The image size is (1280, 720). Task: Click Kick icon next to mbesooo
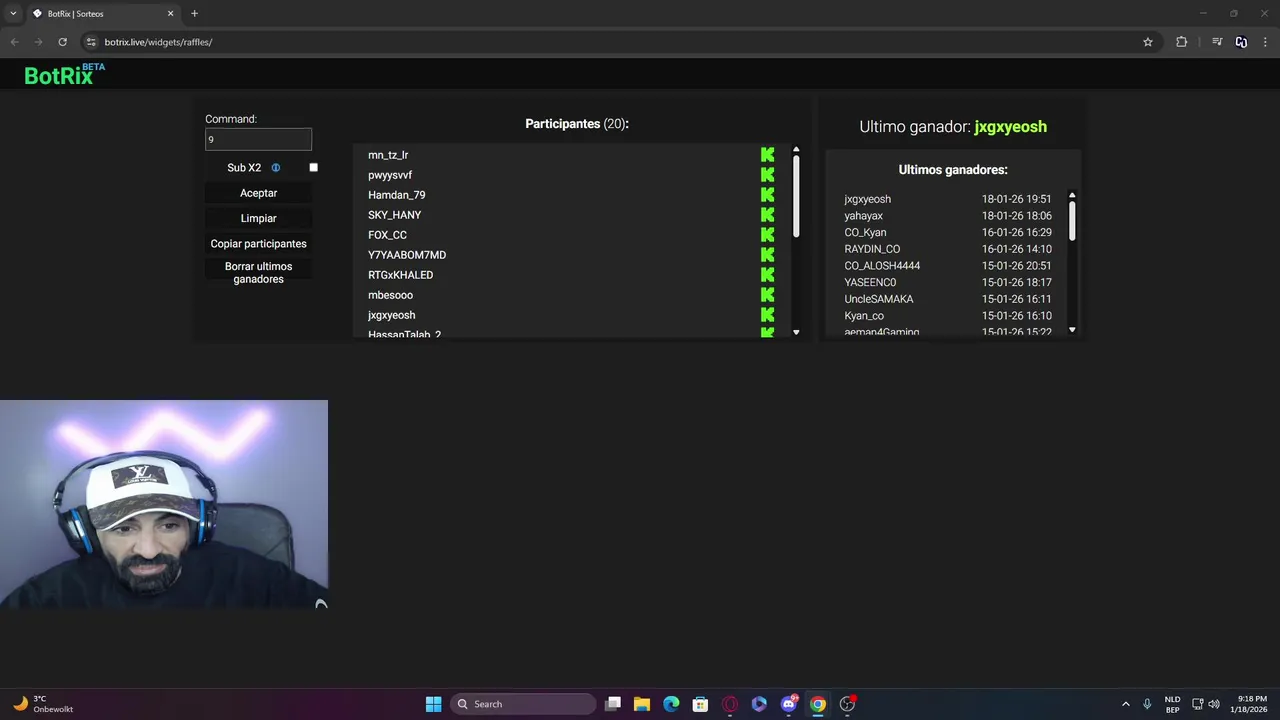click(x=767, y=295)
